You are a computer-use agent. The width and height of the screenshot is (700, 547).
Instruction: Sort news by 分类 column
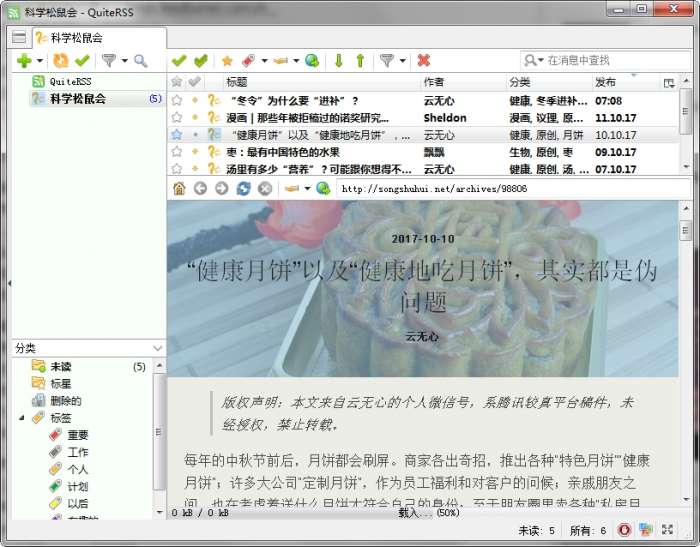tap(549, 82)
